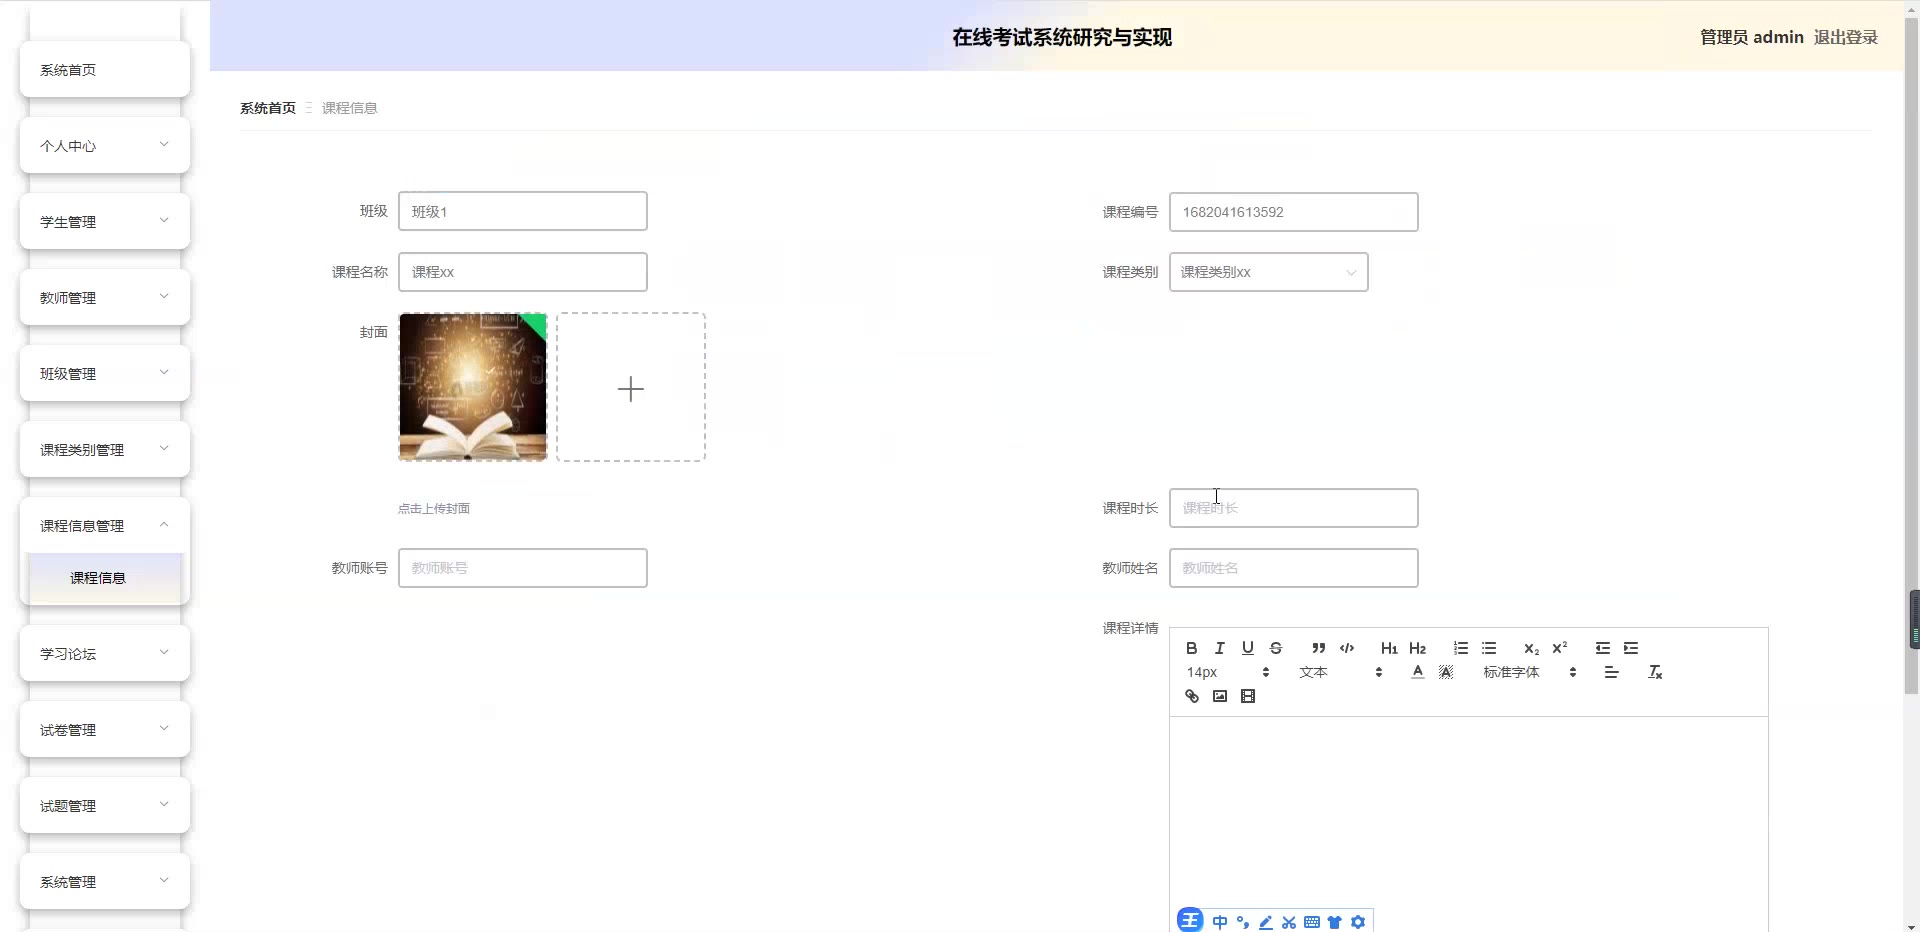Viewport: 1920px width, 932px height.
Task: Open the 班级管理 sidebar menu
Action: pos(105,374)
